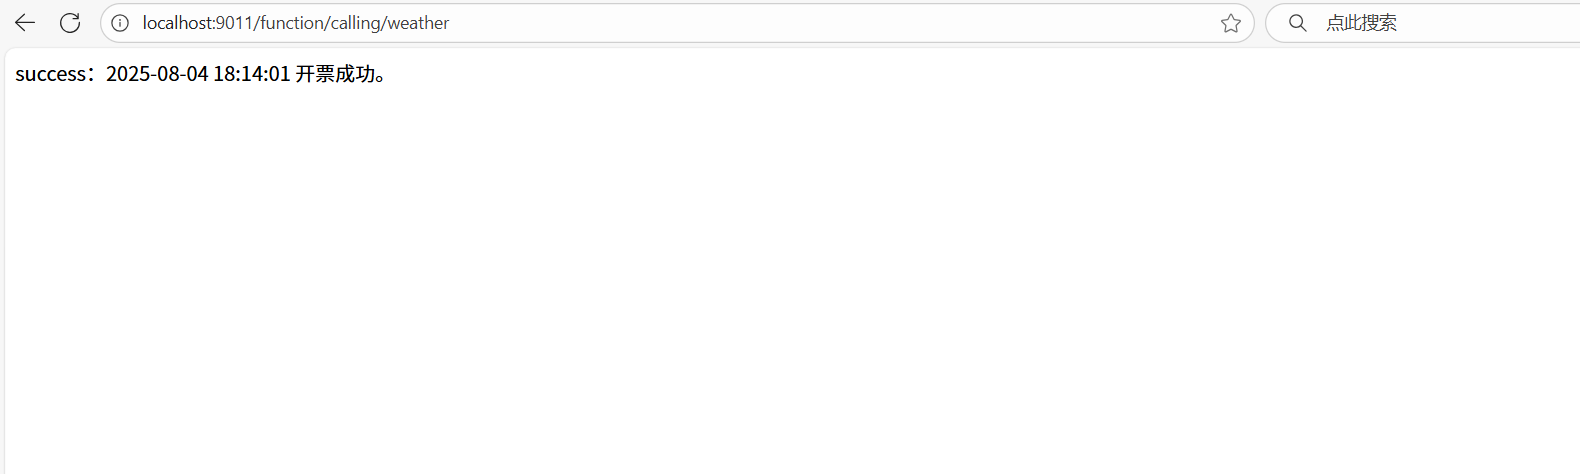1580x474 pixels.
Task: Click the left border strip of the page
Action: 2,260
